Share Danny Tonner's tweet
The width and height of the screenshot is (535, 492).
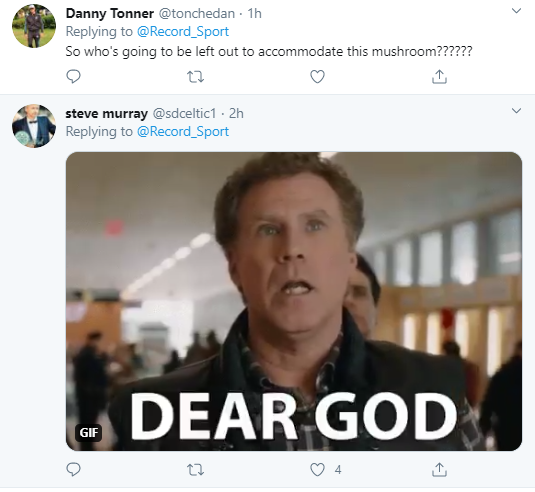pos(439,76)
